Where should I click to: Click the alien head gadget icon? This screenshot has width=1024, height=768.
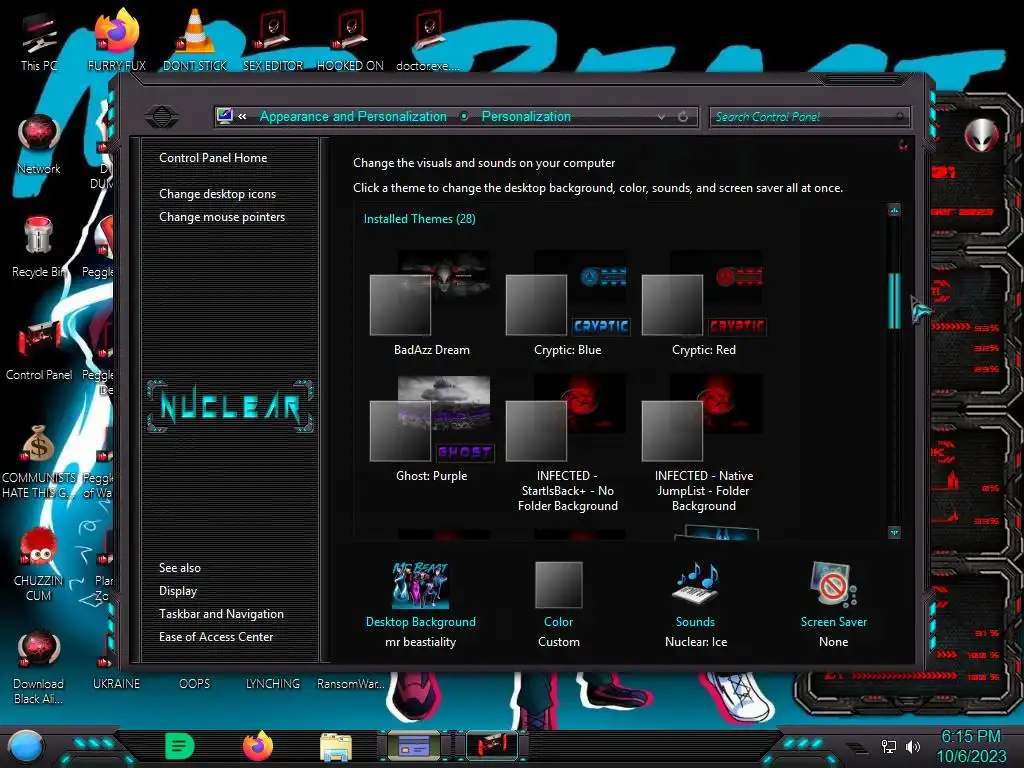[x=982, y=135]
